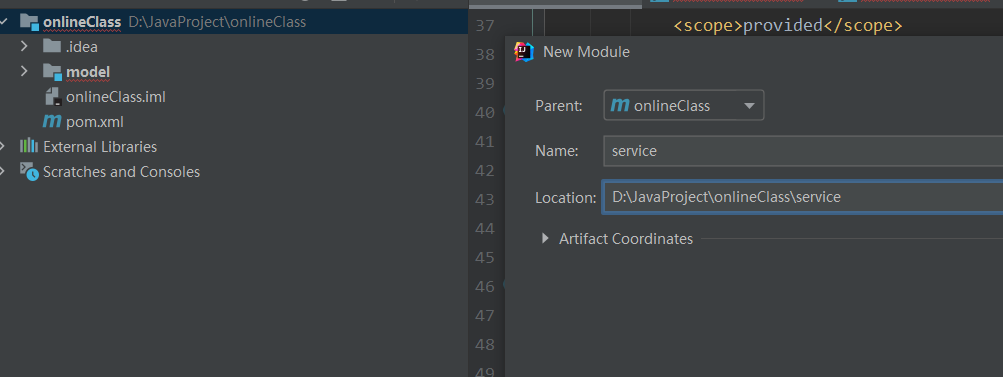Image resolution: width=1003 pixels, height=377 pixels.
Task: Select the model module name
Action: tap(88, 72)
